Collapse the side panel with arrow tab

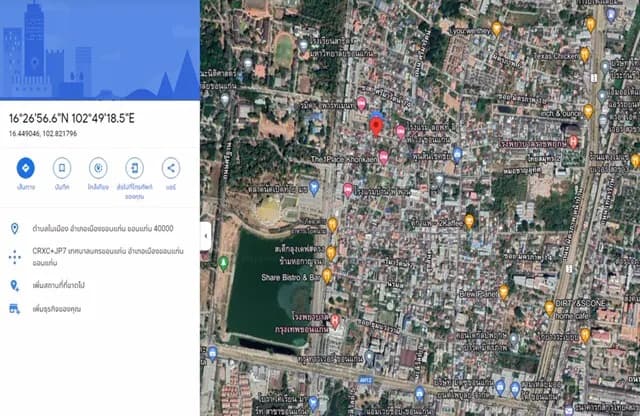pos(205,236)
